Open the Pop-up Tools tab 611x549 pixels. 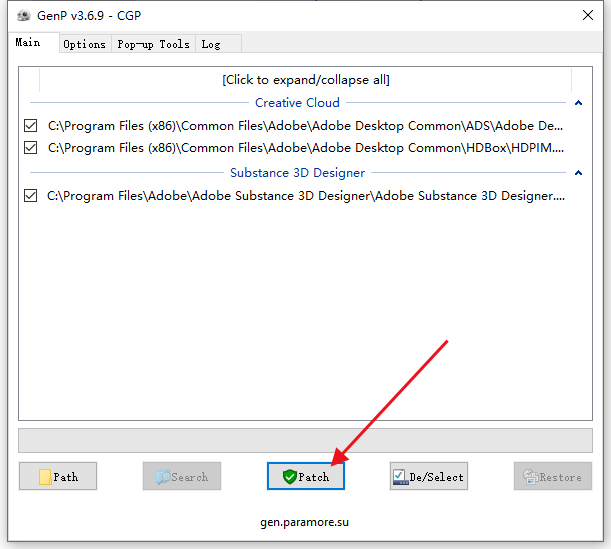[154, 44]
